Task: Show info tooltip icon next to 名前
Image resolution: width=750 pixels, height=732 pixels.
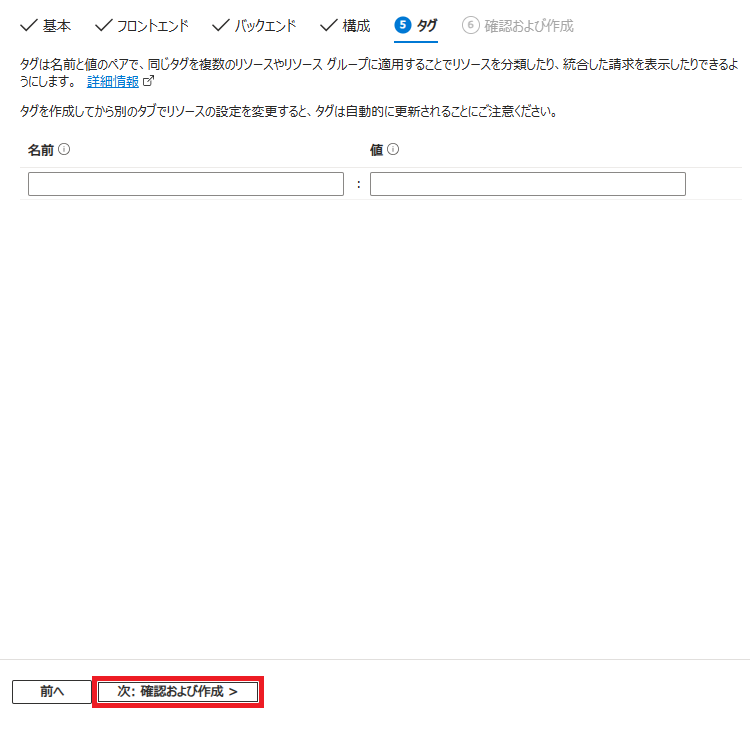Action: pyautogui.click(x=64, y=149)
